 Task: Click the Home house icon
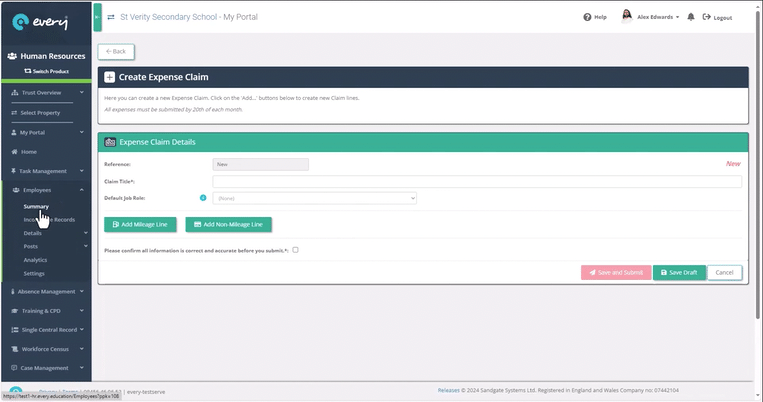point(15,152)
